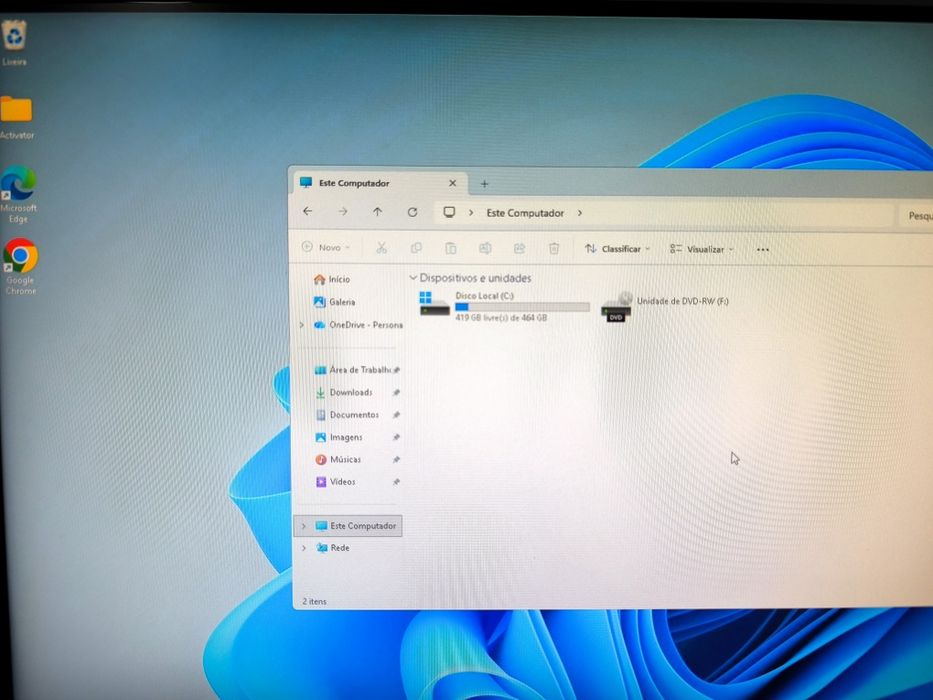Open the Activator folder on desktop

[16, 117]
